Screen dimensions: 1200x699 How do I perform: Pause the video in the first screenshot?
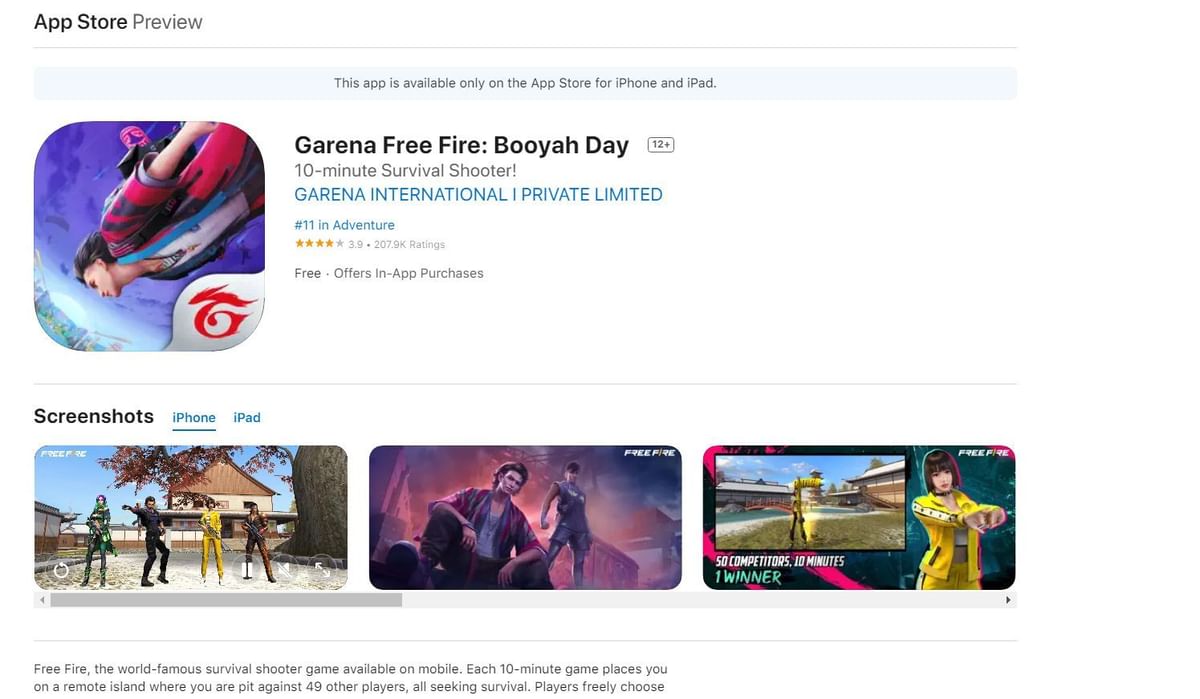pos(246,570)
